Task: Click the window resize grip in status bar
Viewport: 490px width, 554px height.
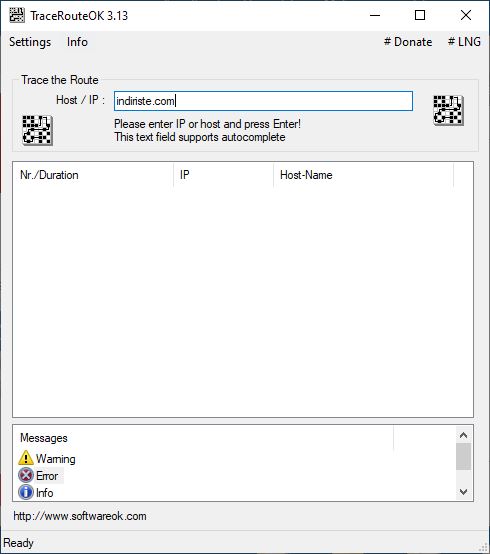Action: [483, 547]
